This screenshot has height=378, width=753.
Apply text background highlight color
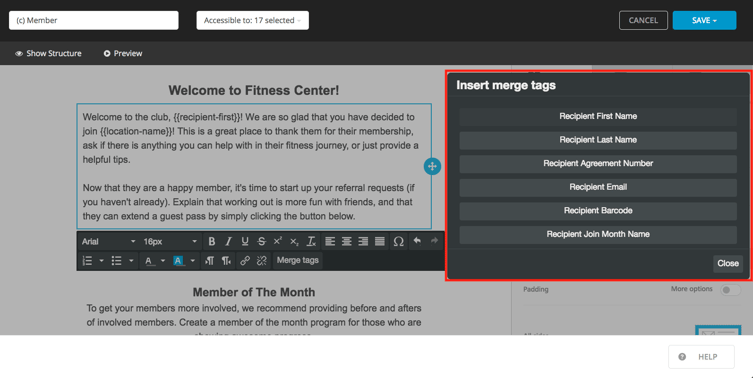click(178, 261)
